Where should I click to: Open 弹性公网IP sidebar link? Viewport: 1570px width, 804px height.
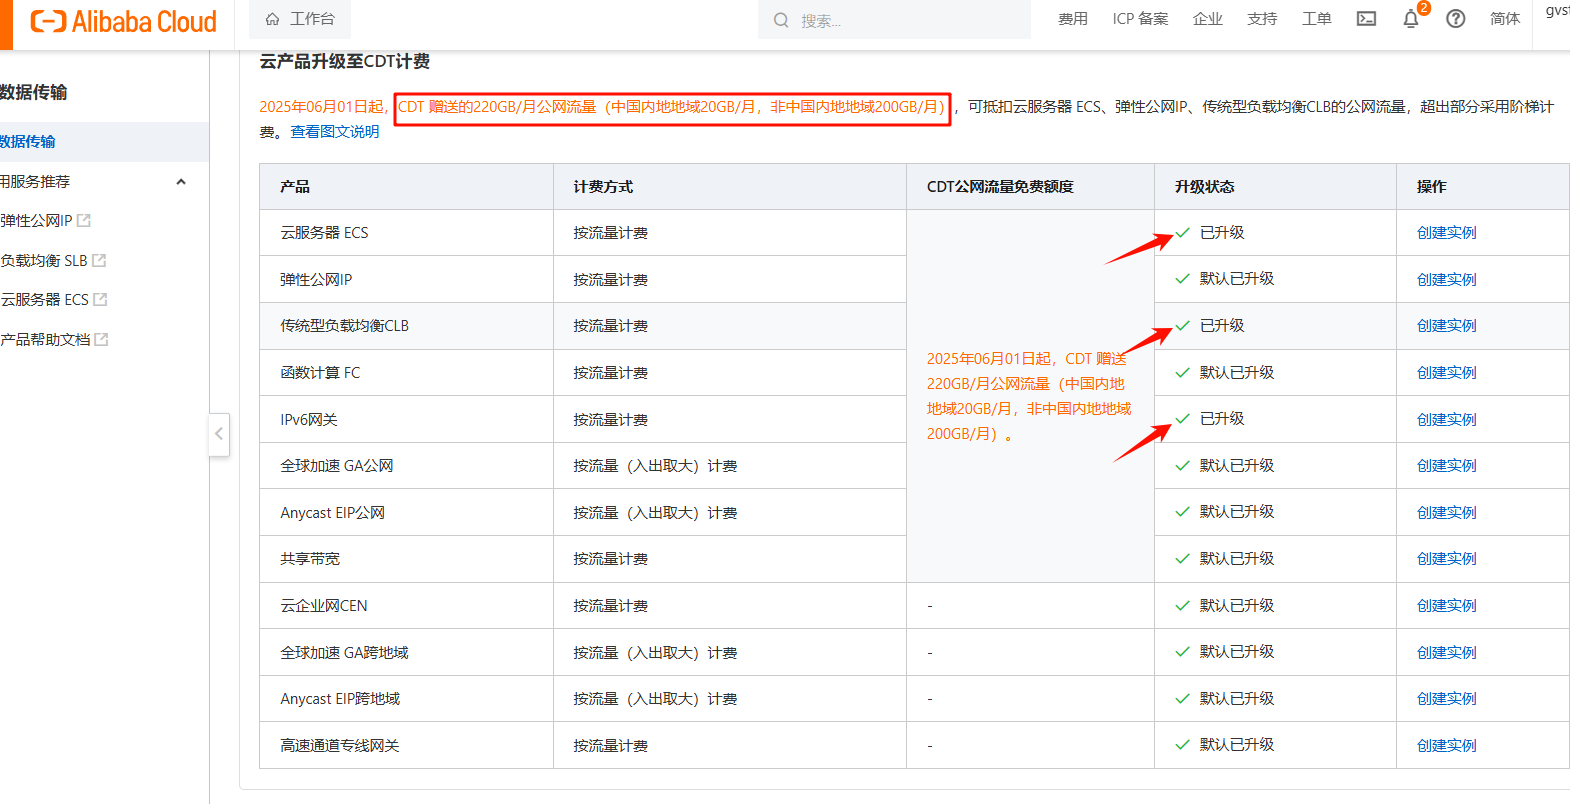[36, 220]
